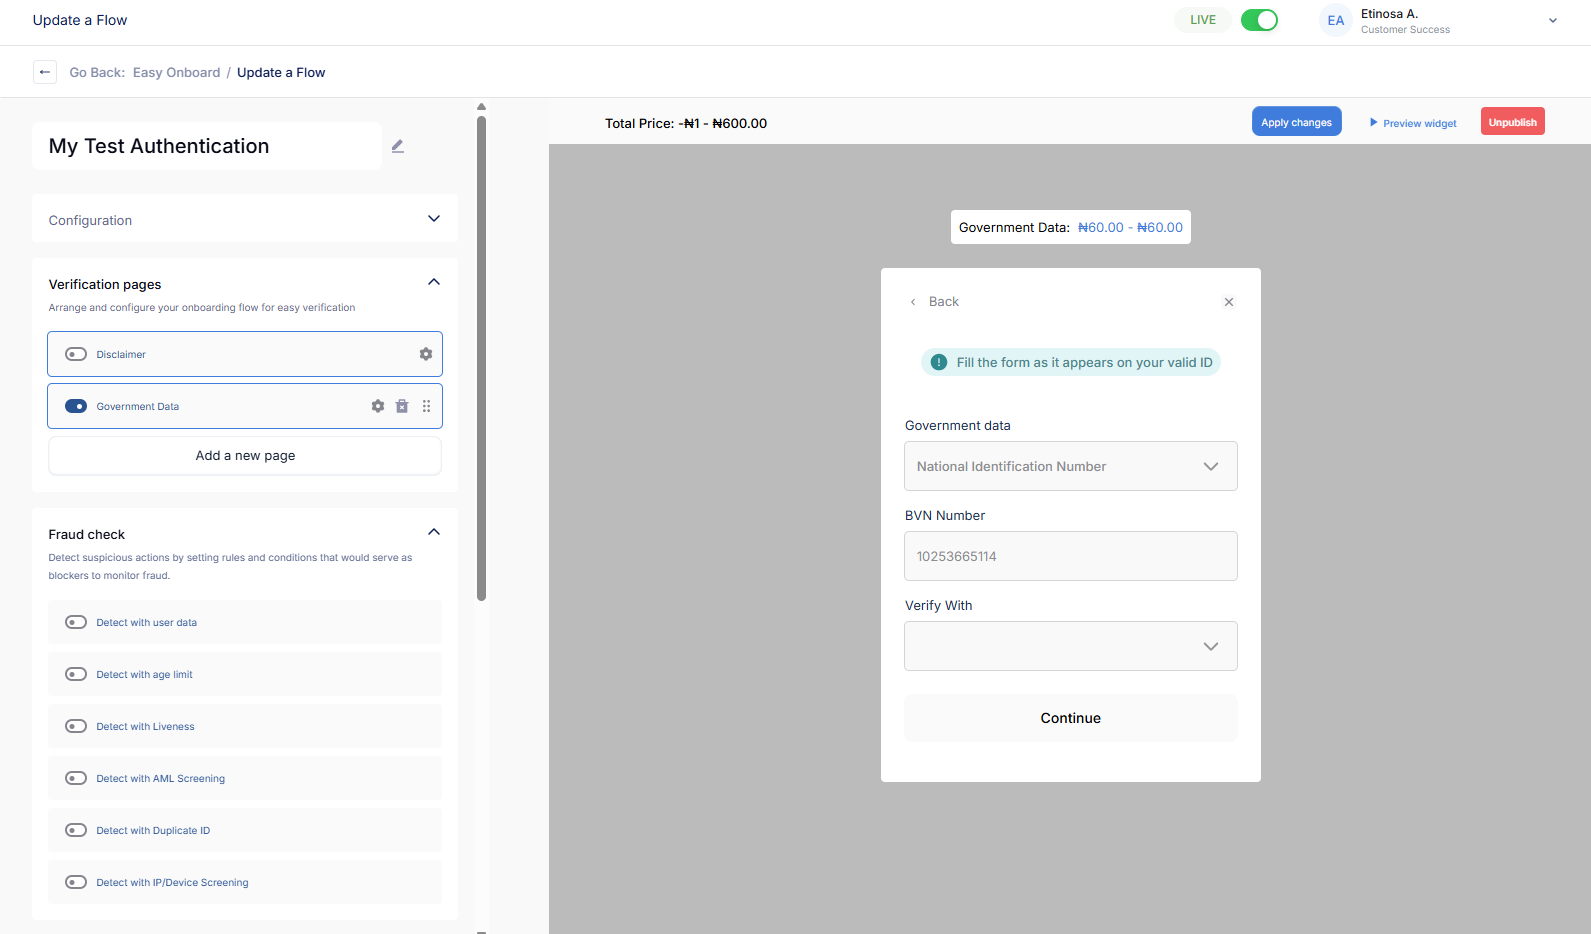Turn off the LIVE mode switch
This screenshot has height=934, width=1591.
click(x=1259, y=20)
